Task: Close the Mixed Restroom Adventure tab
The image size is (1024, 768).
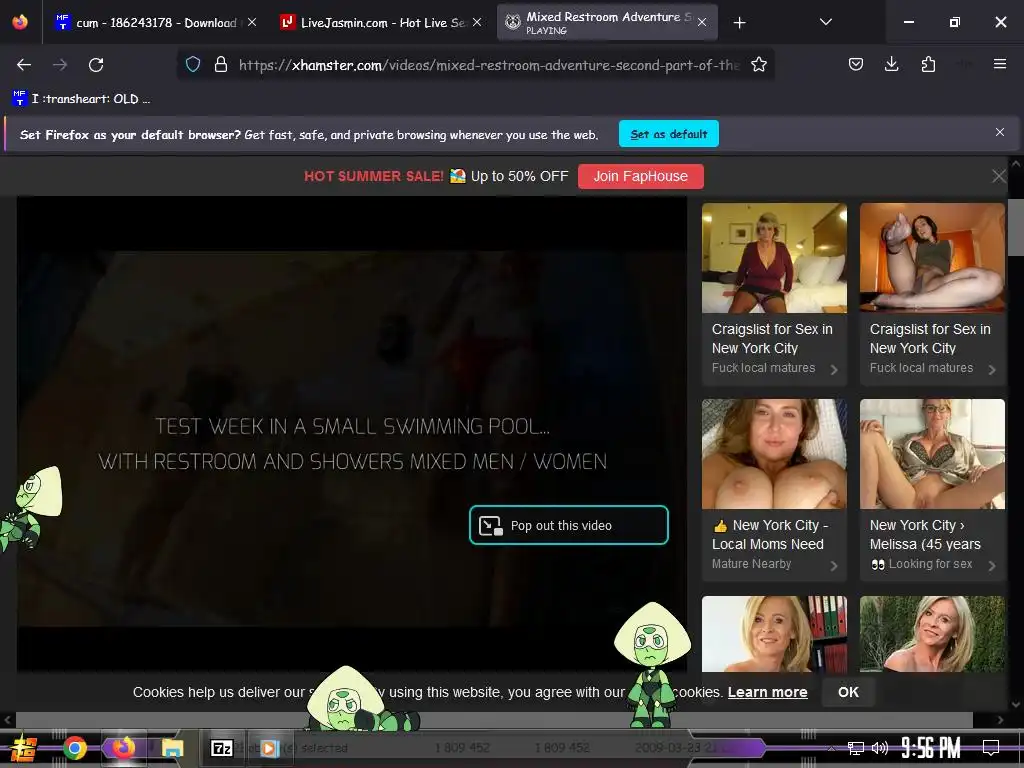Action: click(x=702, y=22)
